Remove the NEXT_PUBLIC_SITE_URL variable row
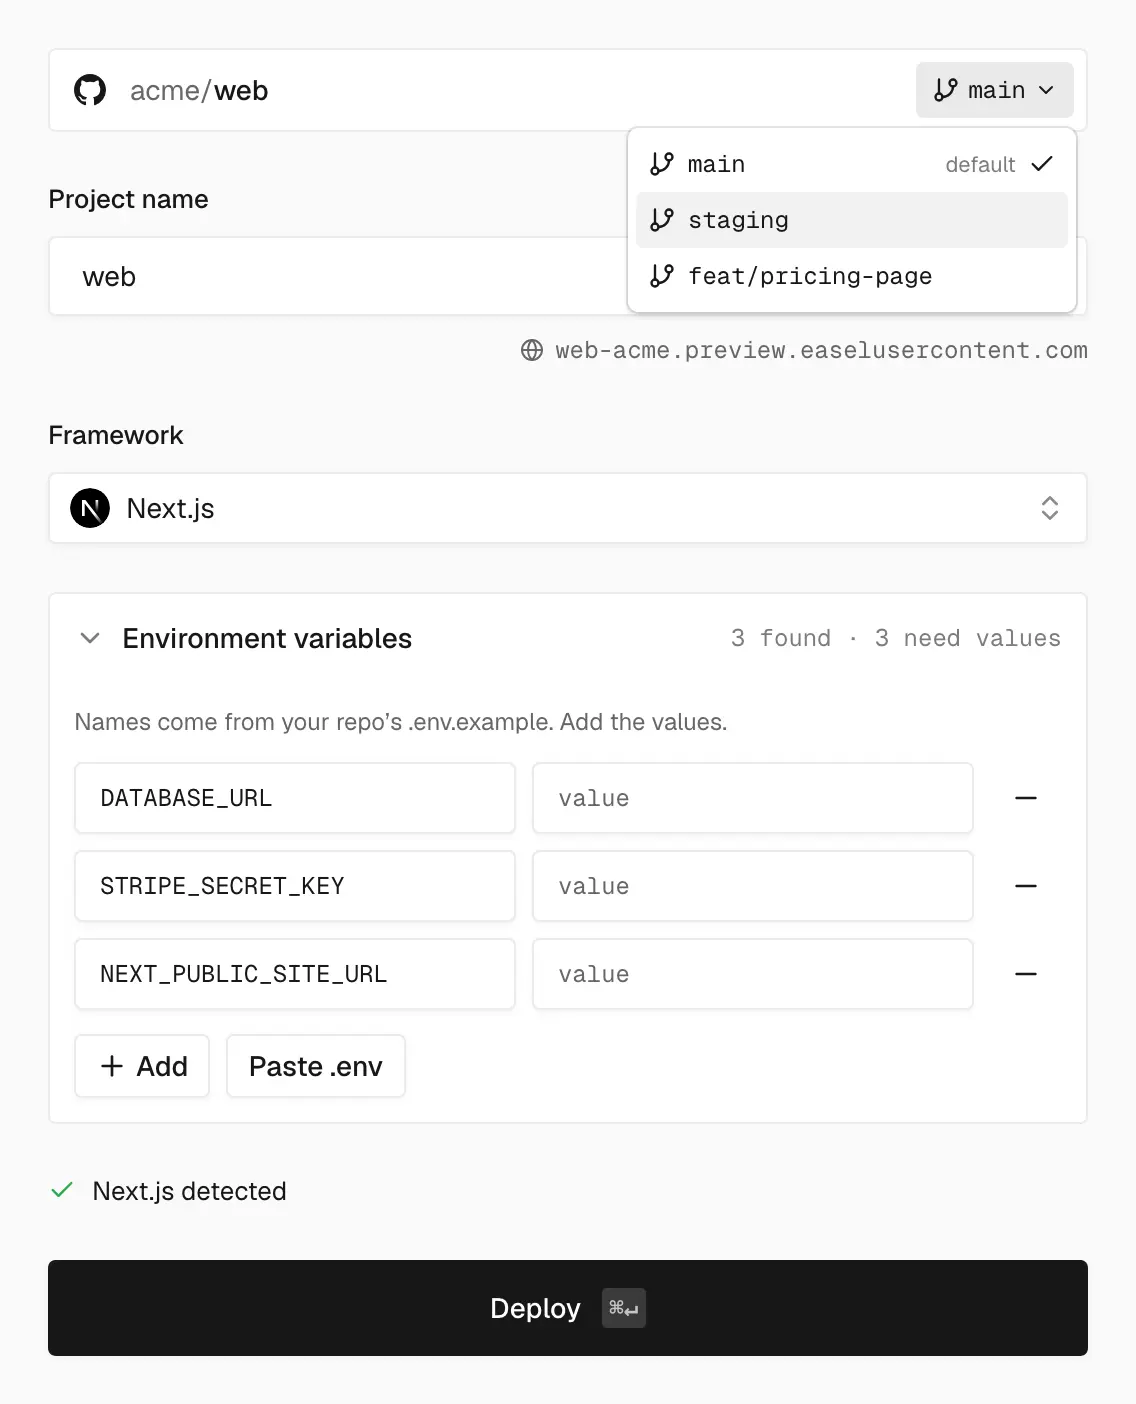 tap(1026, 974)
